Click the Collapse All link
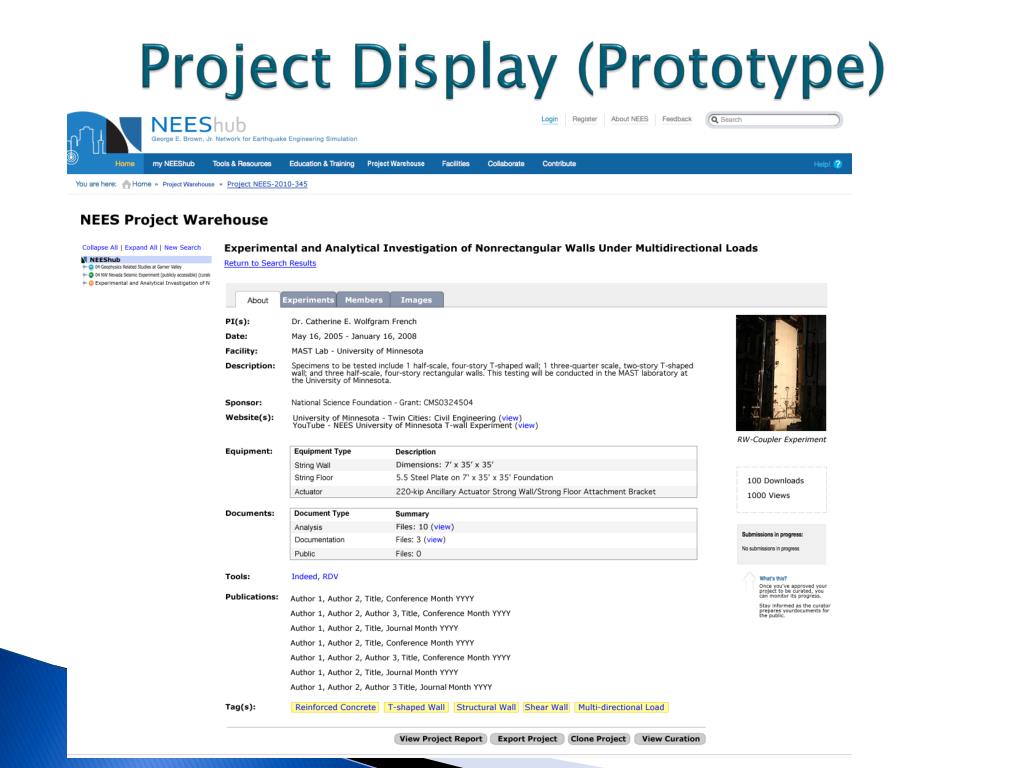The width and height of the screenshot is (1024, 768). pyautogui.click(x=100, y=247)
